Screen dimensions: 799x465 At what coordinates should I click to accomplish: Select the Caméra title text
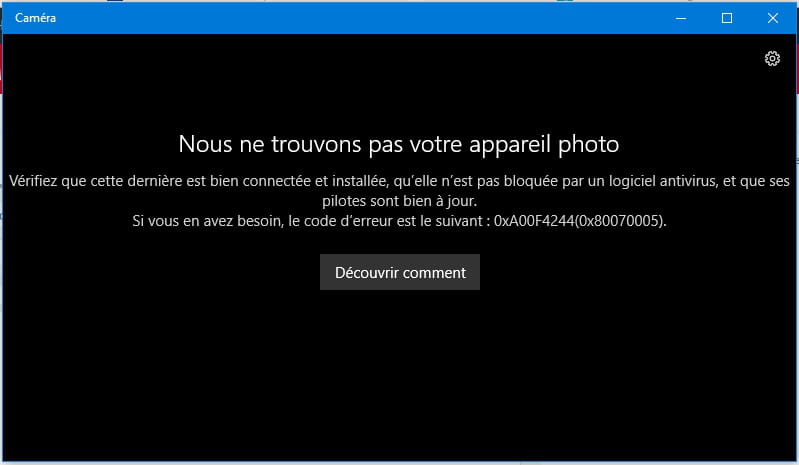click(x=35, y=18)
